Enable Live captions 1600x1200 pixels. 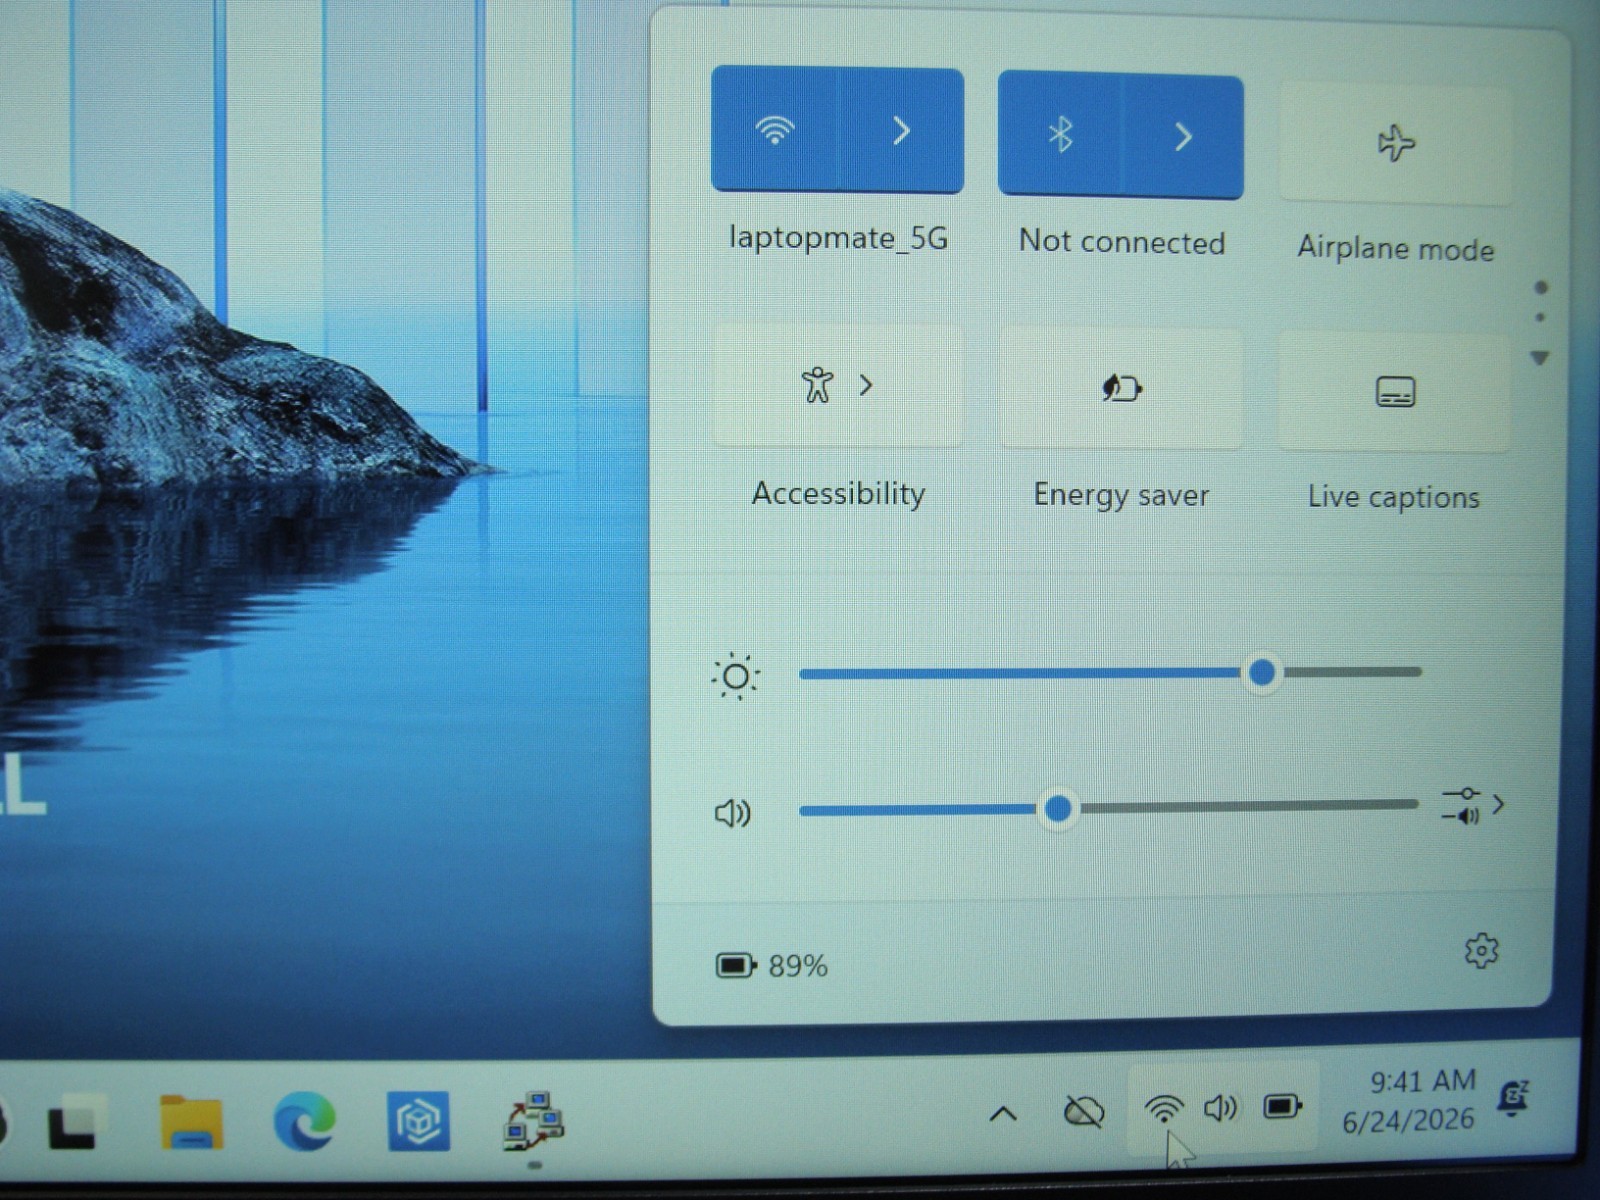(1395, 392)
